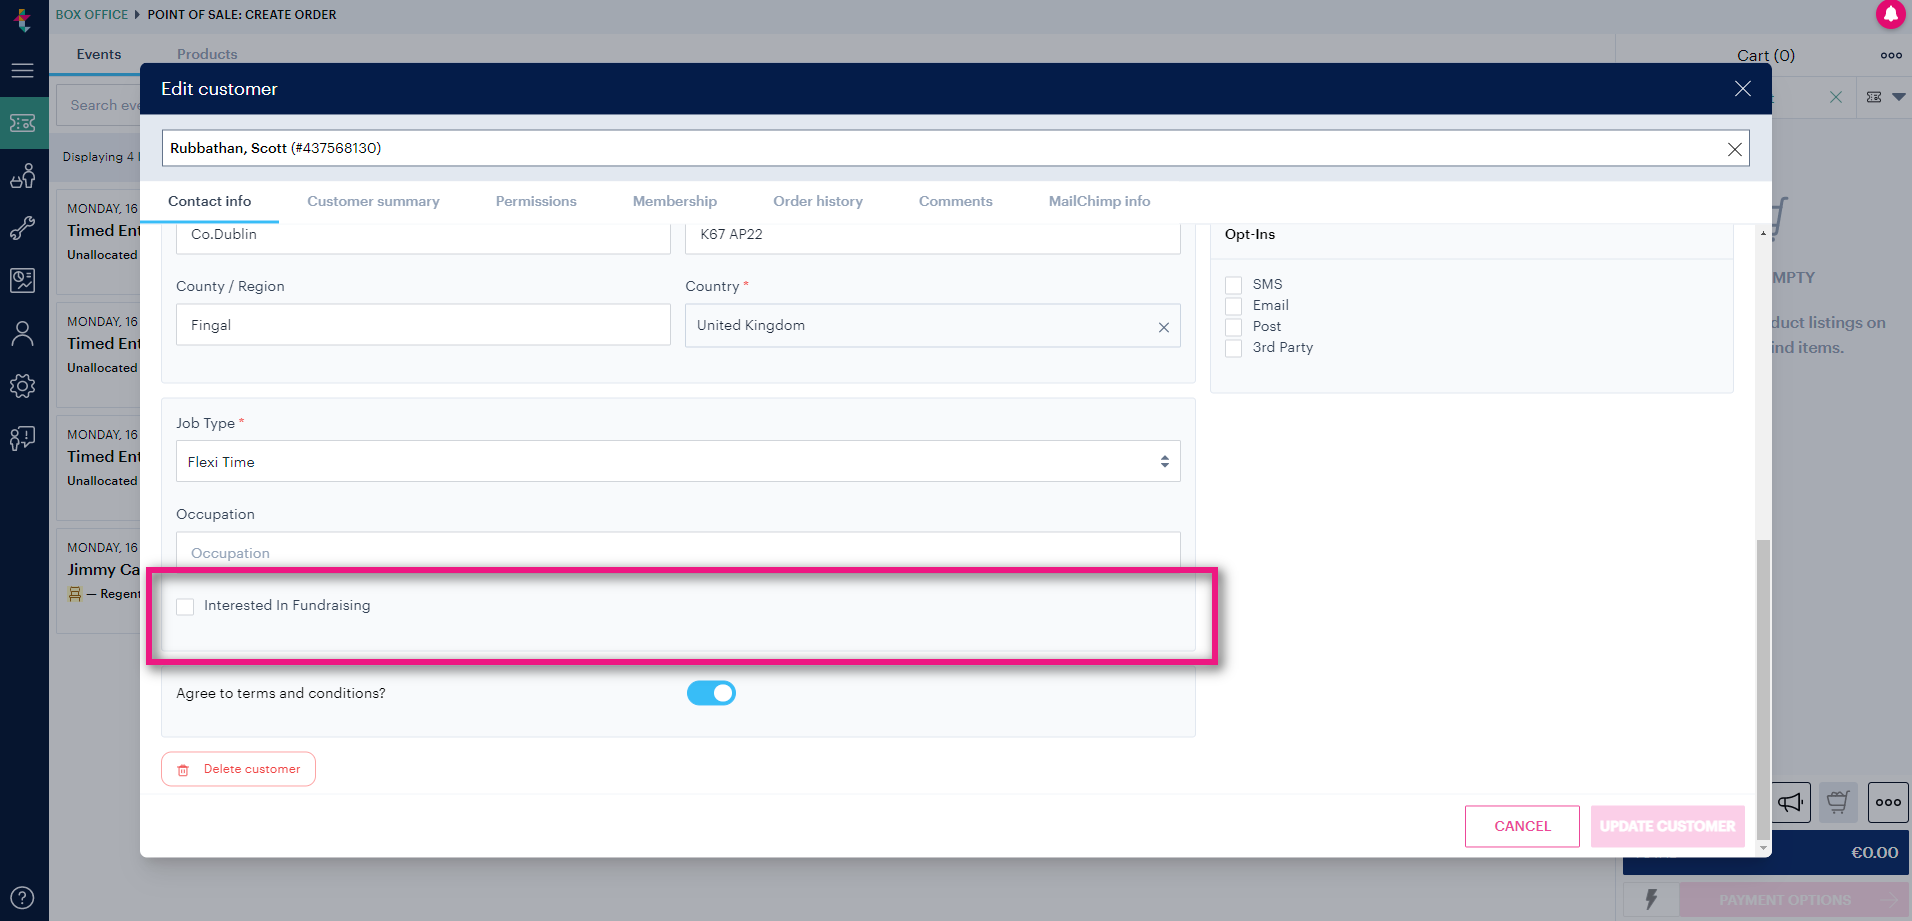
Task: Check the Post opt-in checkbox
Action: (x=1234, y=327)
